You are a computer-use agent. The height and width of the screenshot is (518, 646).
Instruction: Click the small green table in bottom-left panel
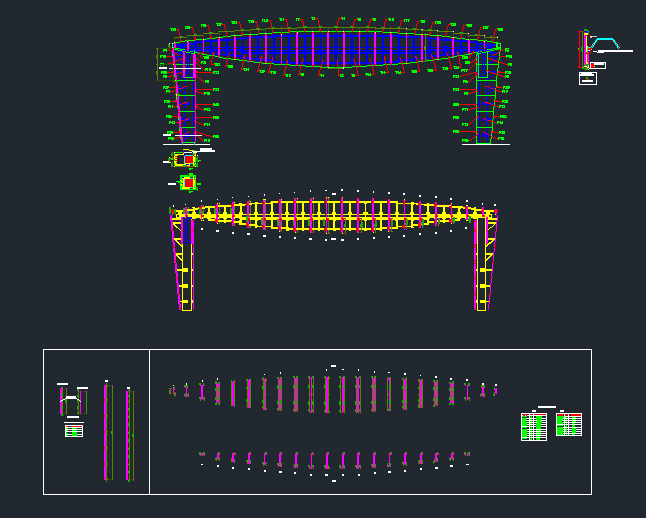[x=73, y=430]
